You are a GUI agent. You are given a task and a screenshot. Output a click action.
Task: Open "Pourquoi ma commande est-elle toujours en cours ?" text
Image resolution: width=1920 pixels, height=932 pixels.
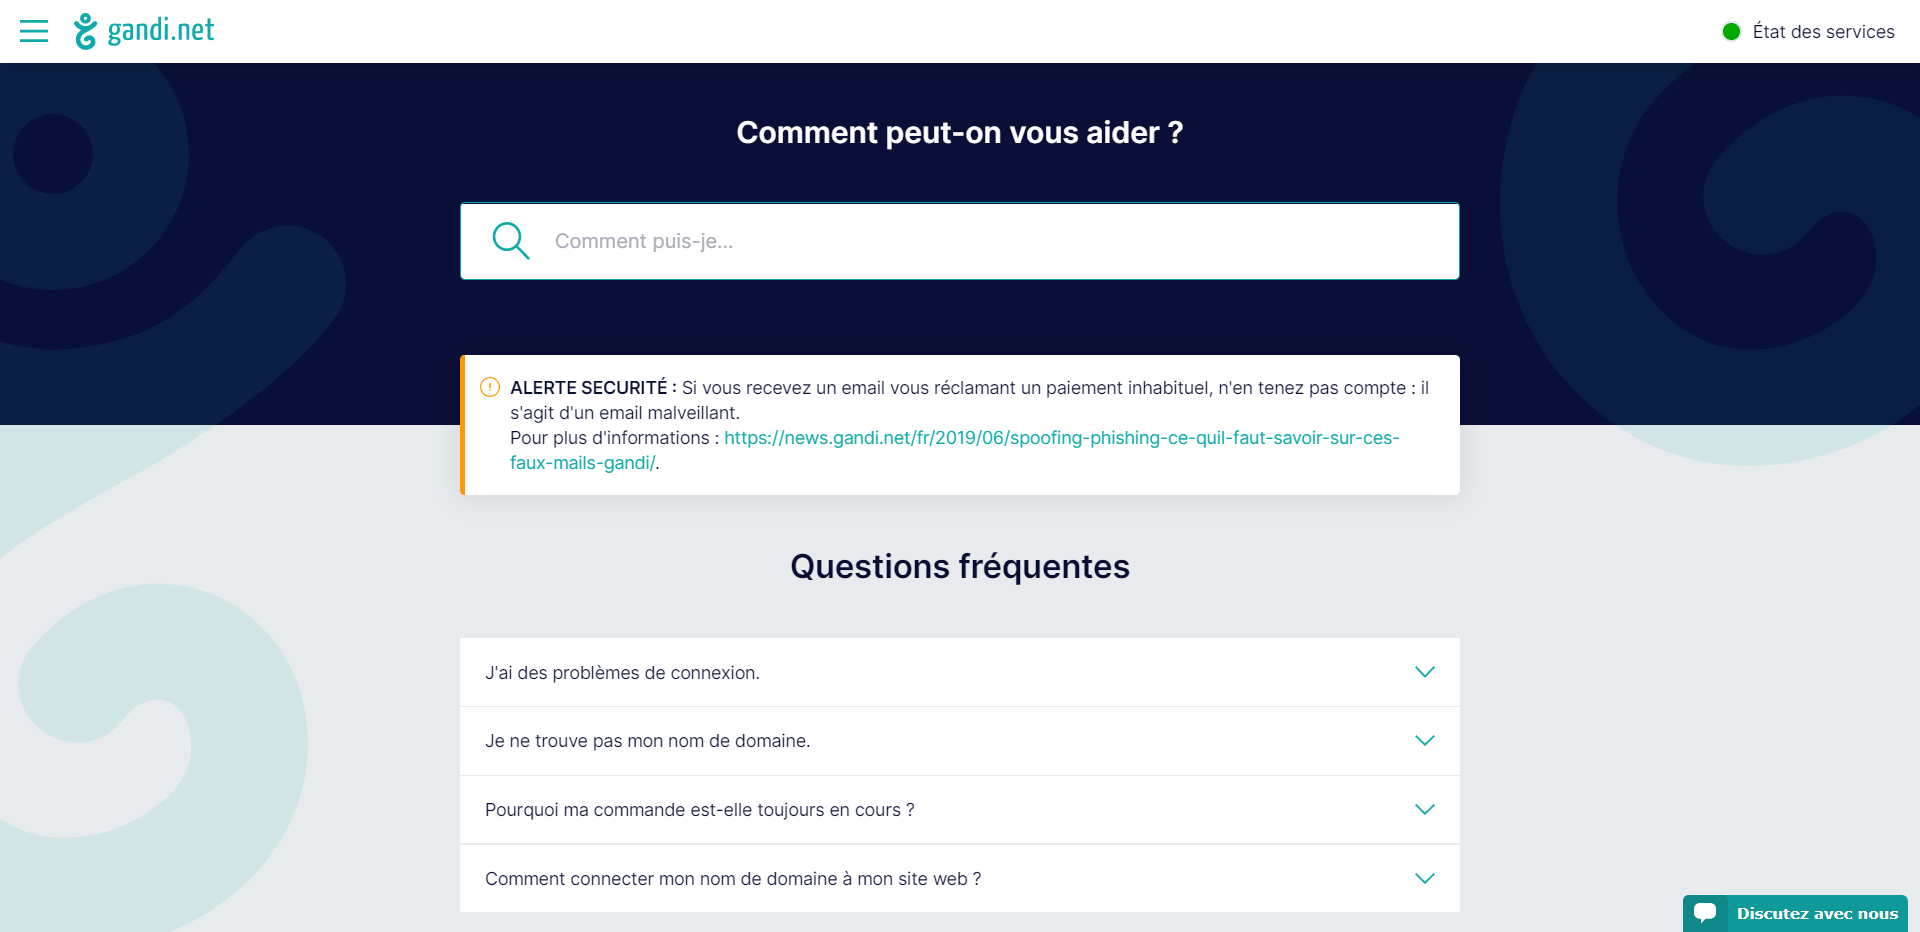click(699, 810)
